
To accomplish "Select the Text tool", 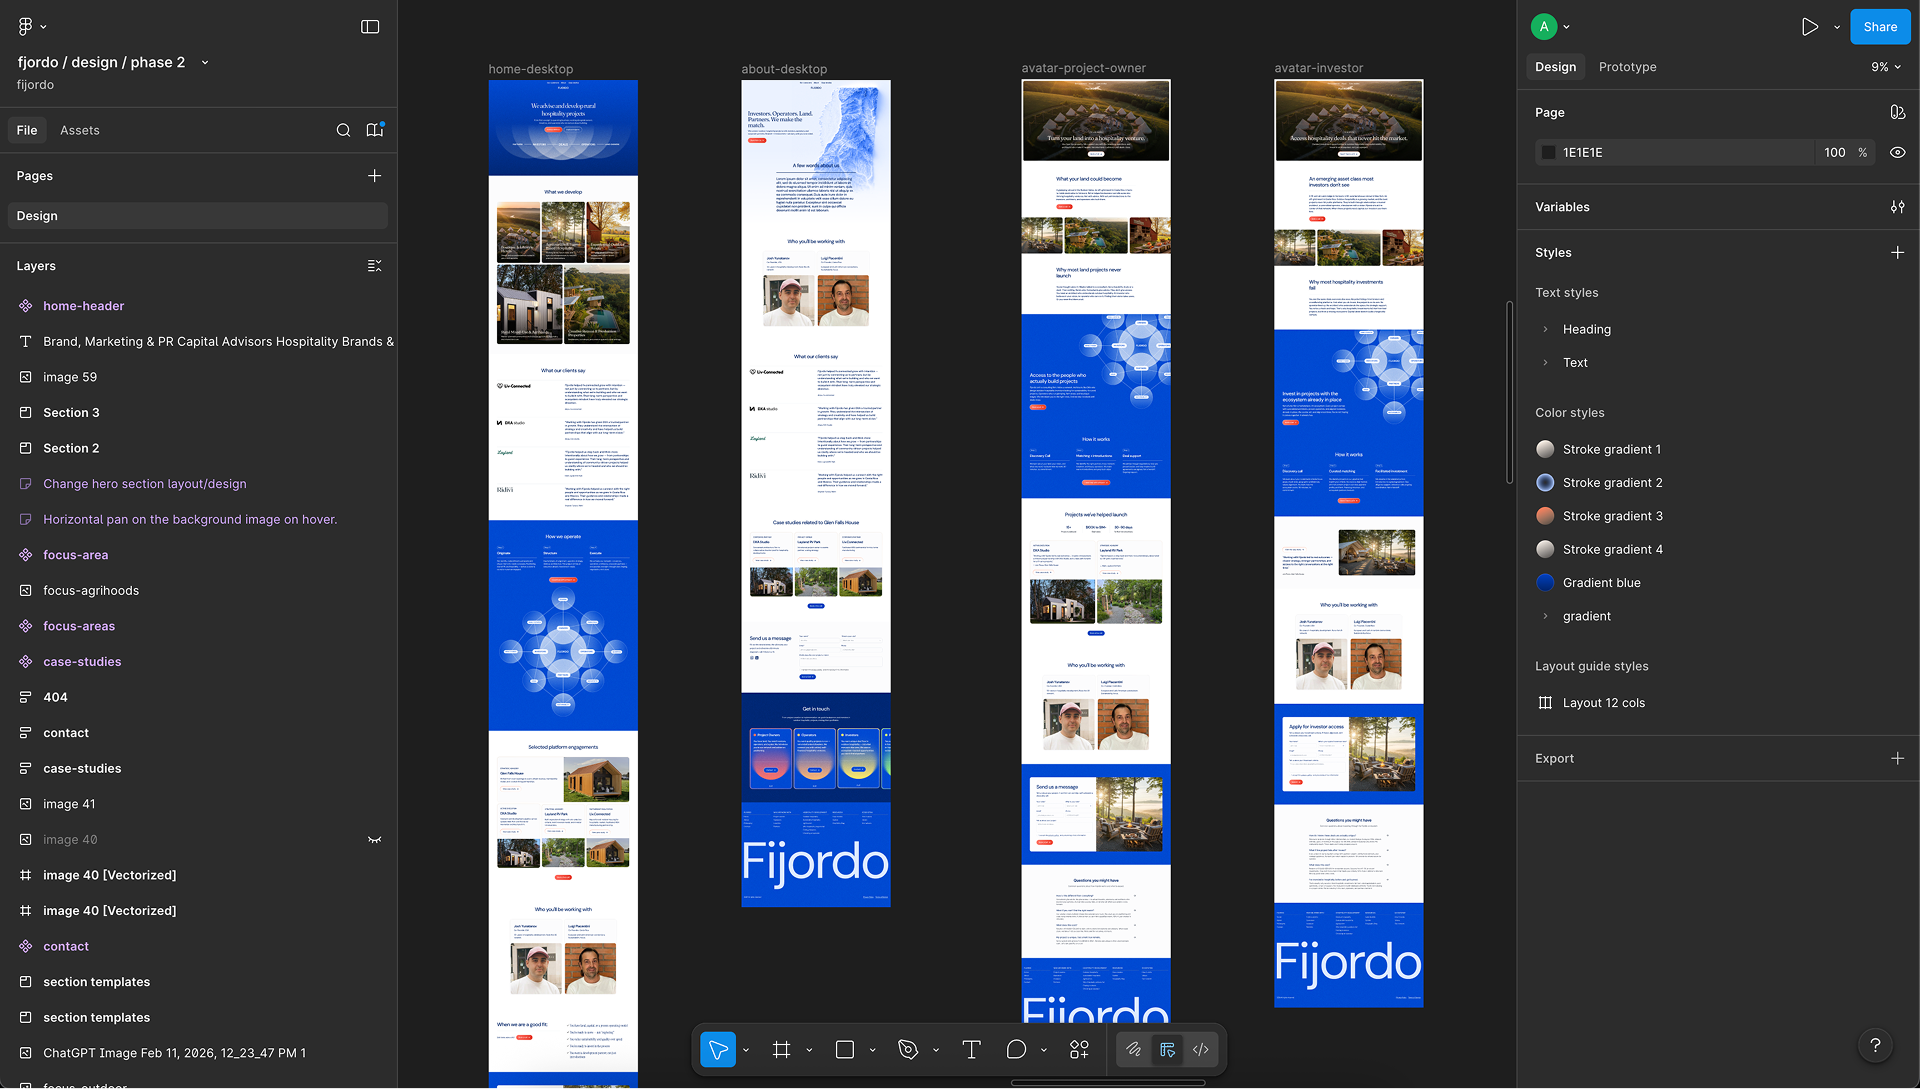I will [970, 1050].
